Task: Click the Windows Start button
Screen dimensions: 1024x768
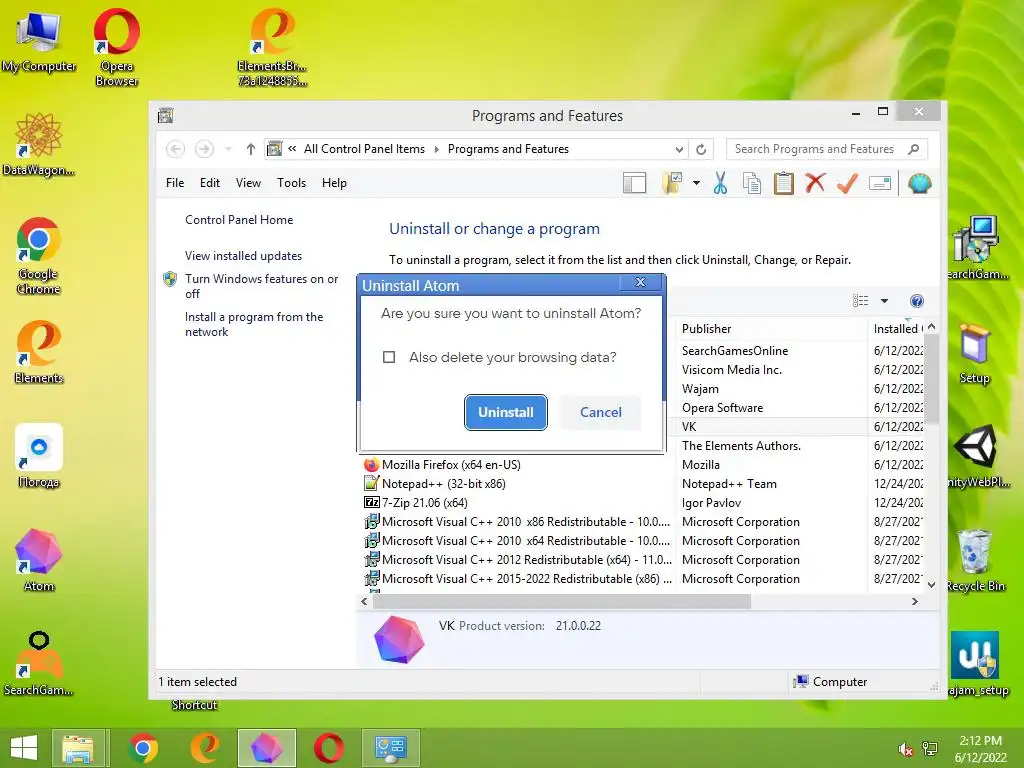Action: coord(24,748)
